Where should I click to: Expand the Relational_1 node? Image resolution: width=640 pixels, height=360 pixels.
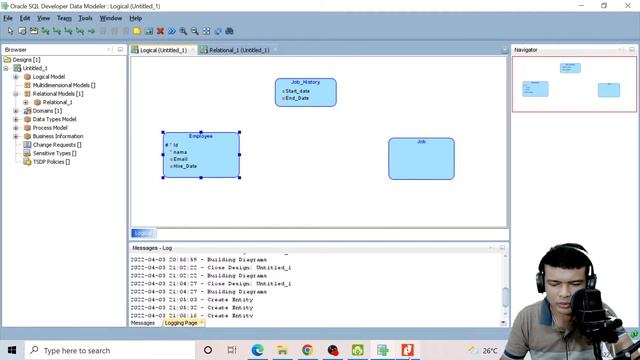(26, 102)
